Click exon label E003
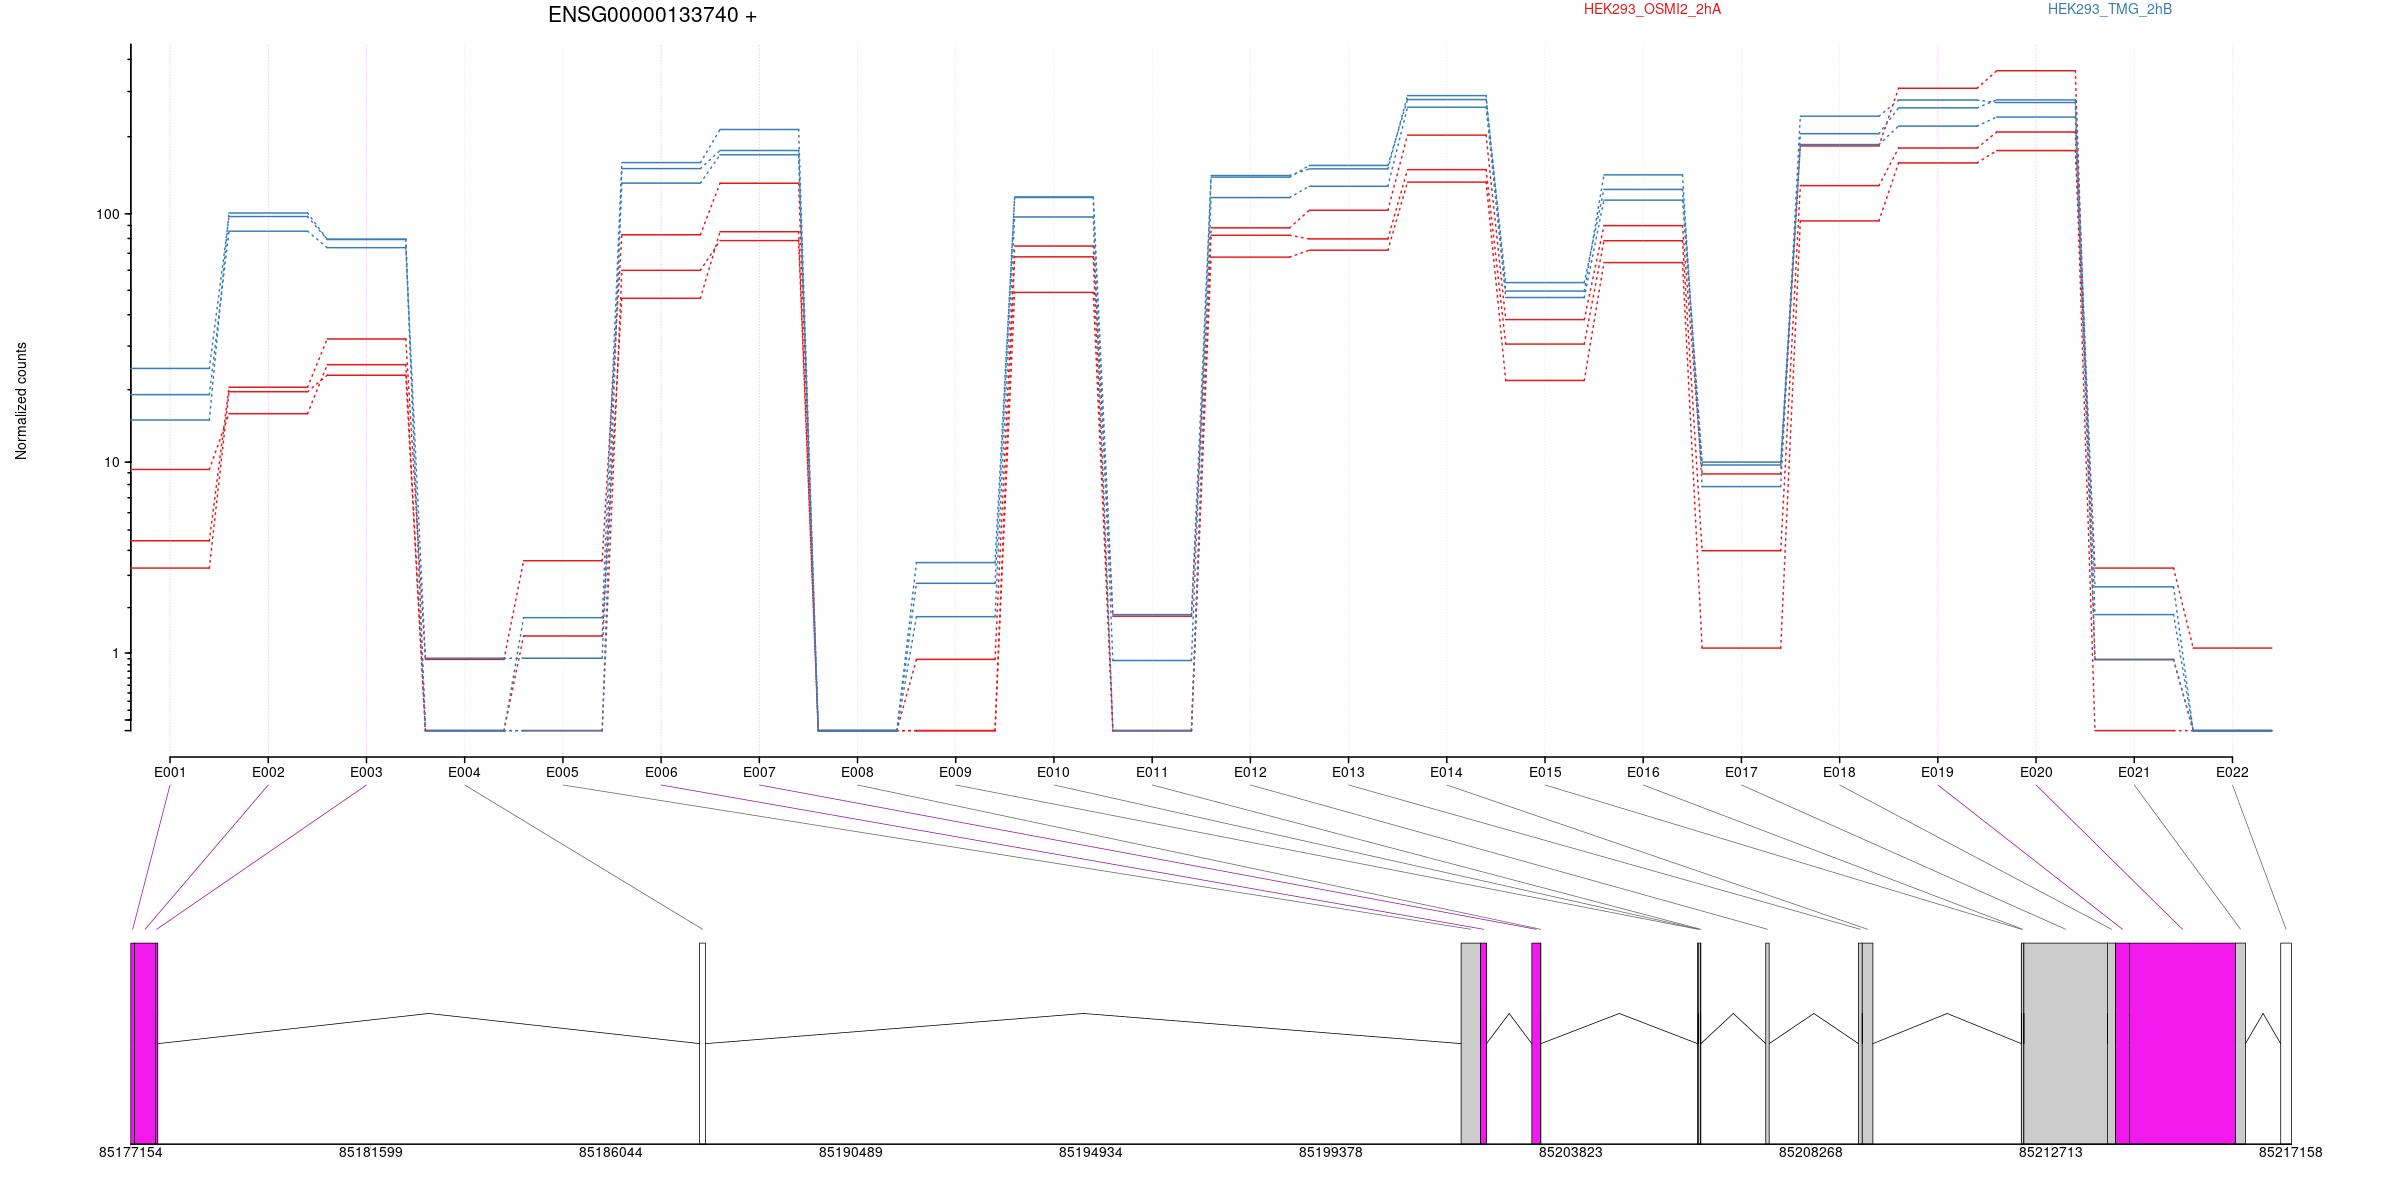 [x=366, y=772]
